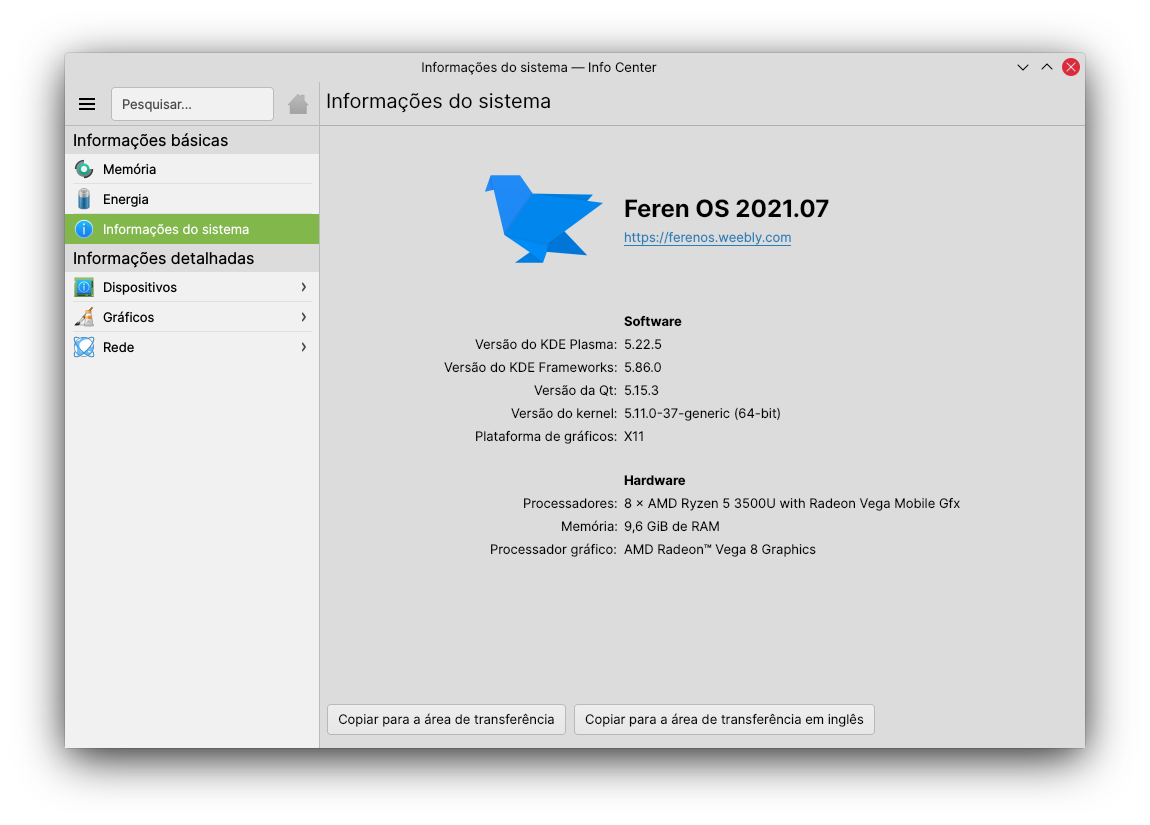Click the Plataforma de gráficos label
1150x825 pixels.
pos(546,437)
